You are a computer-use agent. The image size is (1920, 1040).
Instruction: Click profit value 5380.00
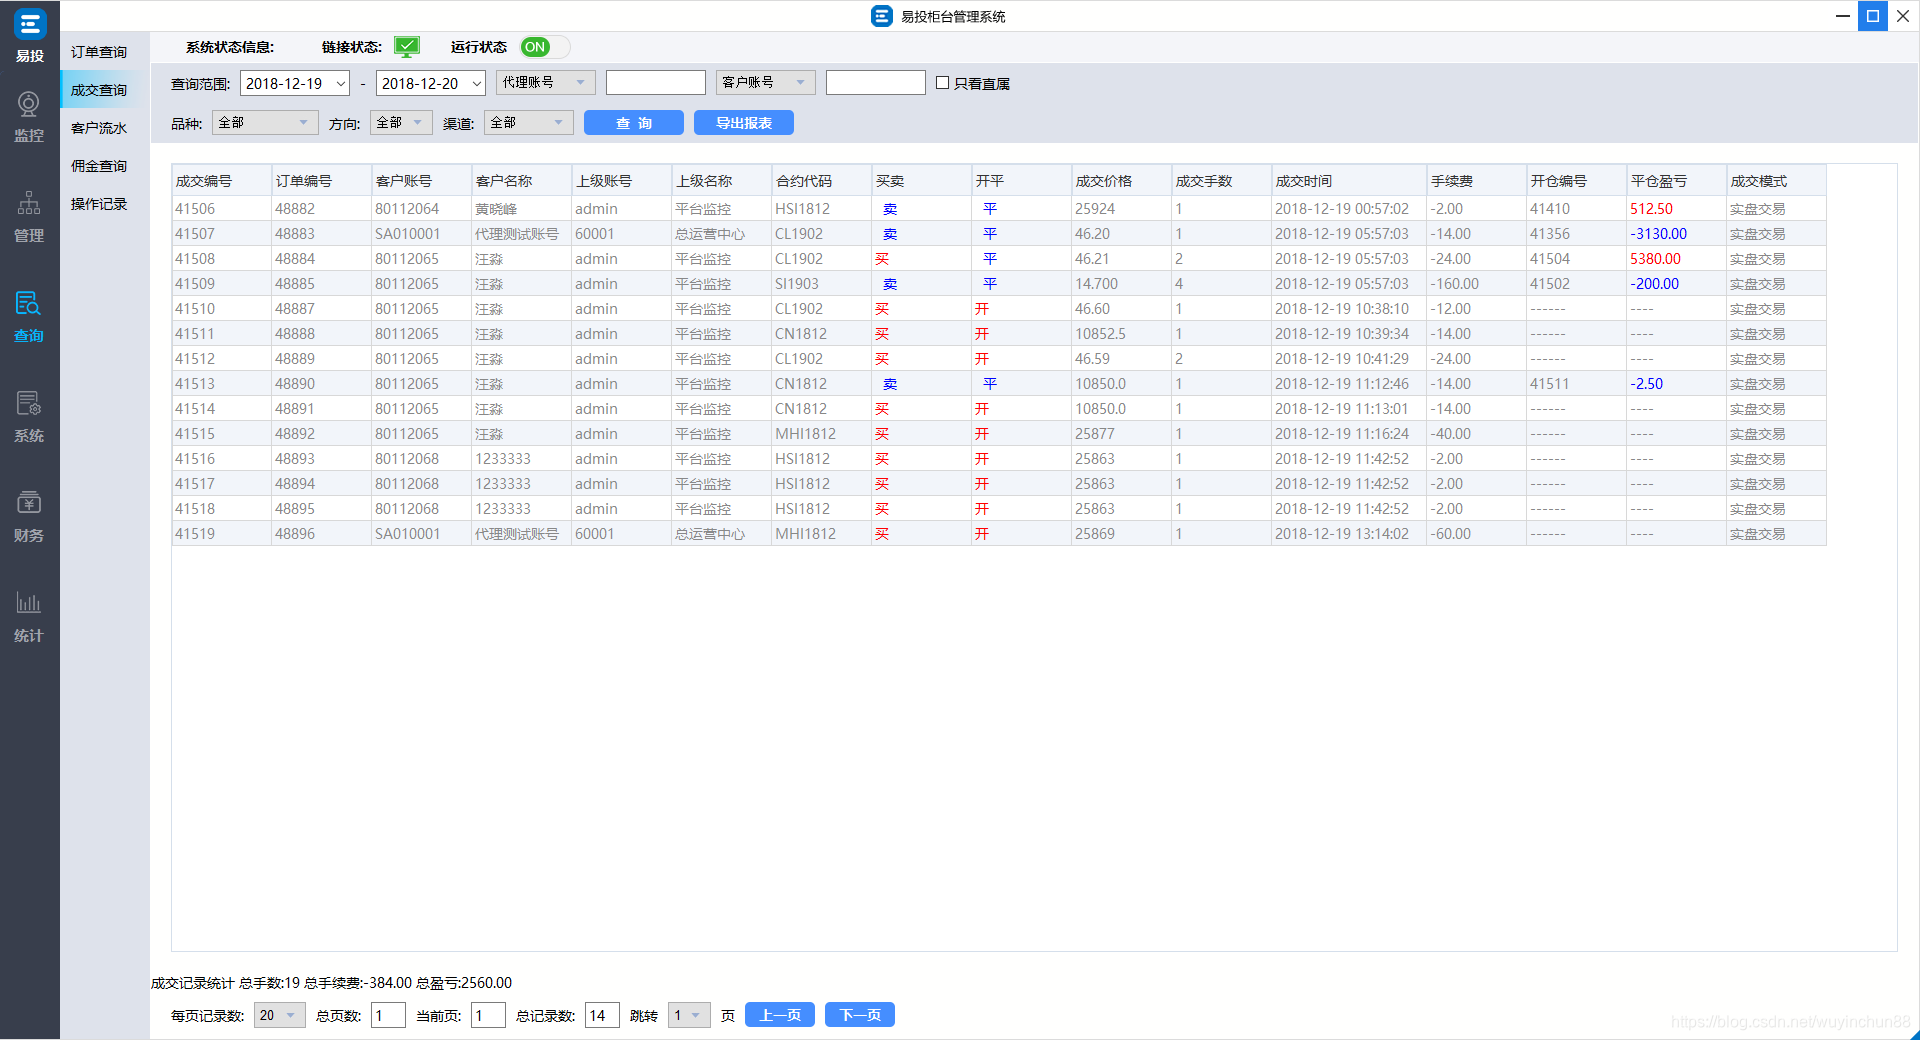(x=1655, y=259)
